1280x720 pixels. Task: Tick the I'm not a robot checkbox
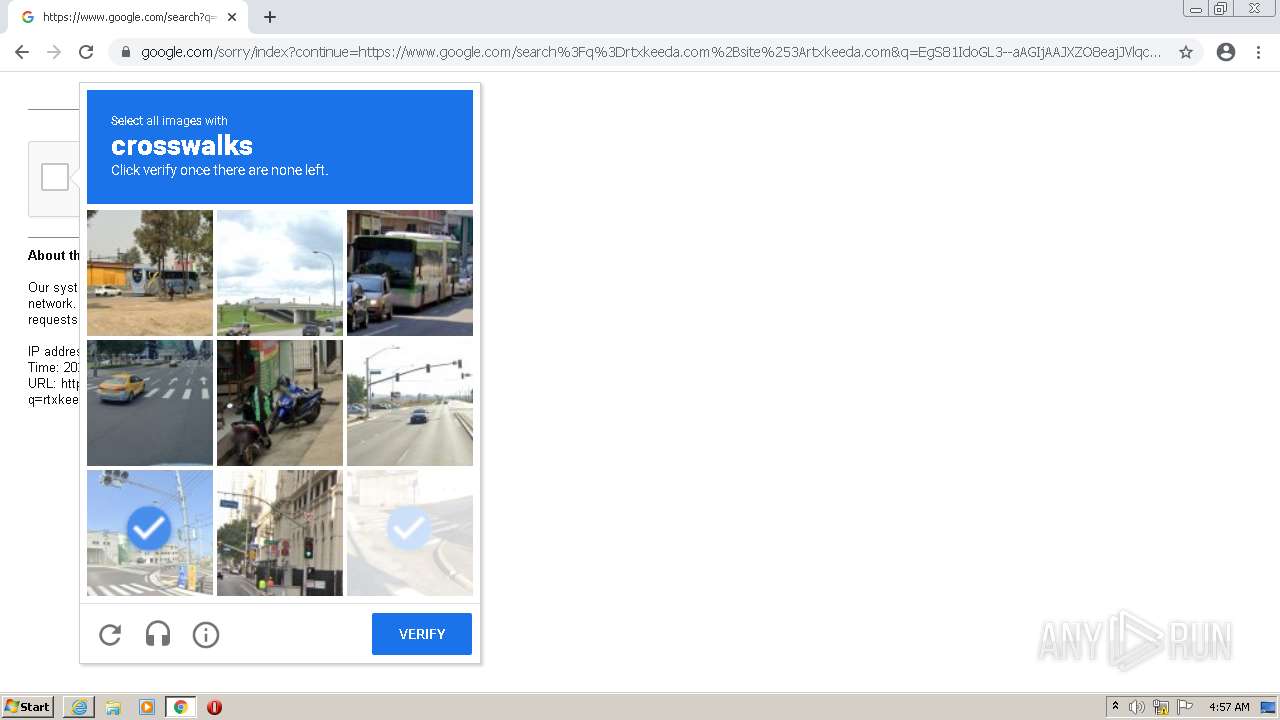pos(55,177)
